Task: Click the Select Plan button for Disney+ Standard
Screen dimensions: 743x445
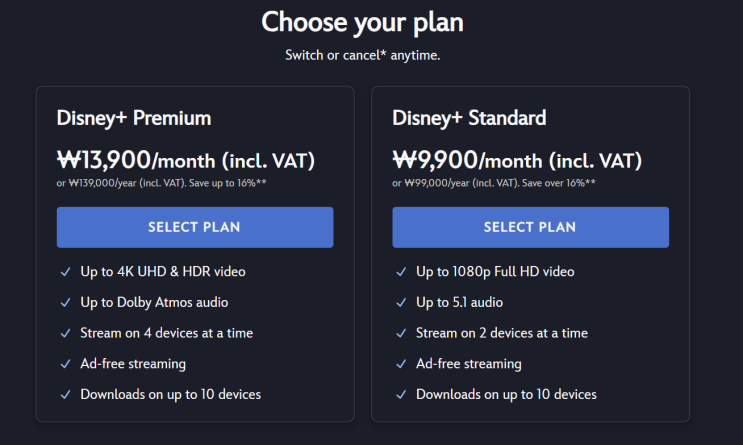Action: coord(530,227)
